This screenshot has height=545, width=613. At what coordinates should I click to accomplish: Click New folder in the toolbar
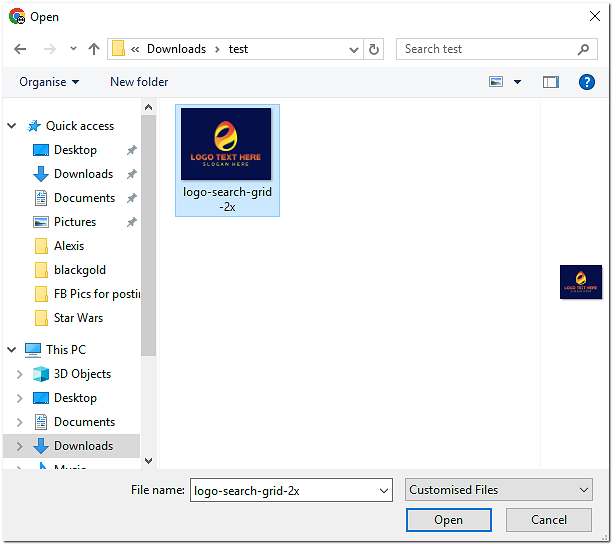click(x=139, y=82)
